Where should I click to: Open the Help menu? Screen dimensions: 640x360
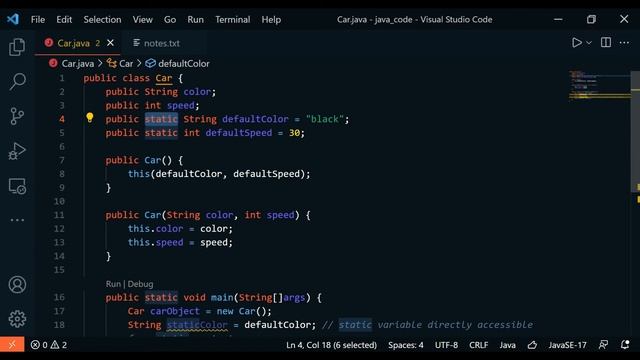(271, 20)
